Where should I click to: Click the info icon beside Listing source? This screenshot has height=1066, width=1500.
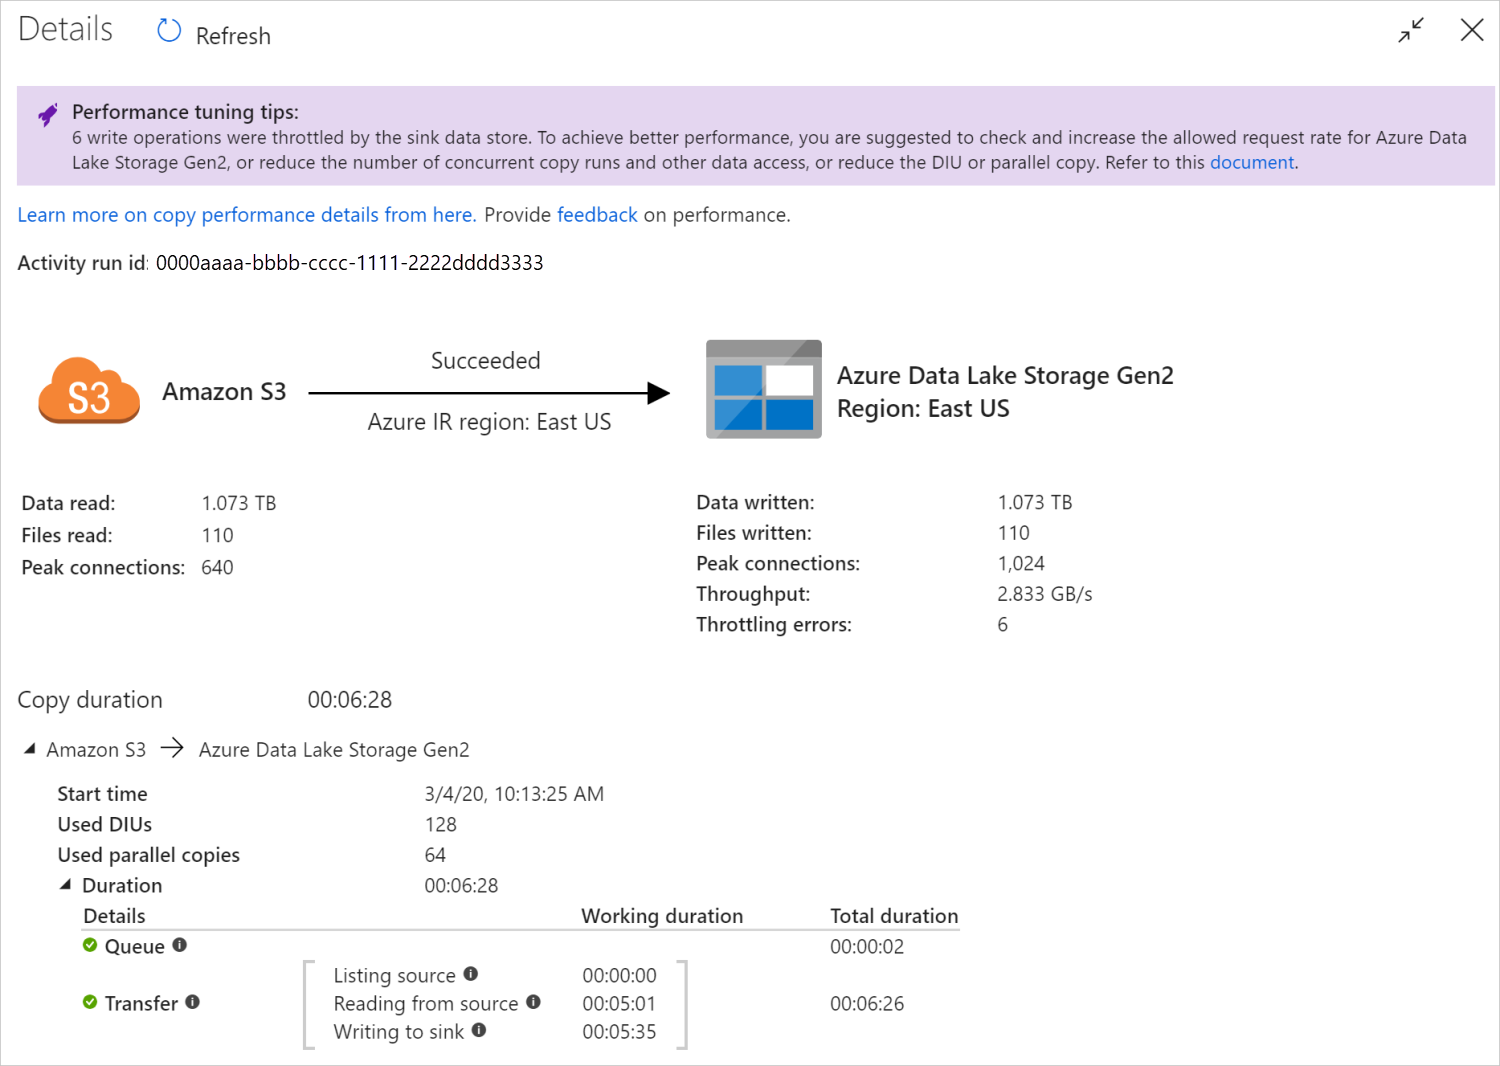tap(470, 974)
